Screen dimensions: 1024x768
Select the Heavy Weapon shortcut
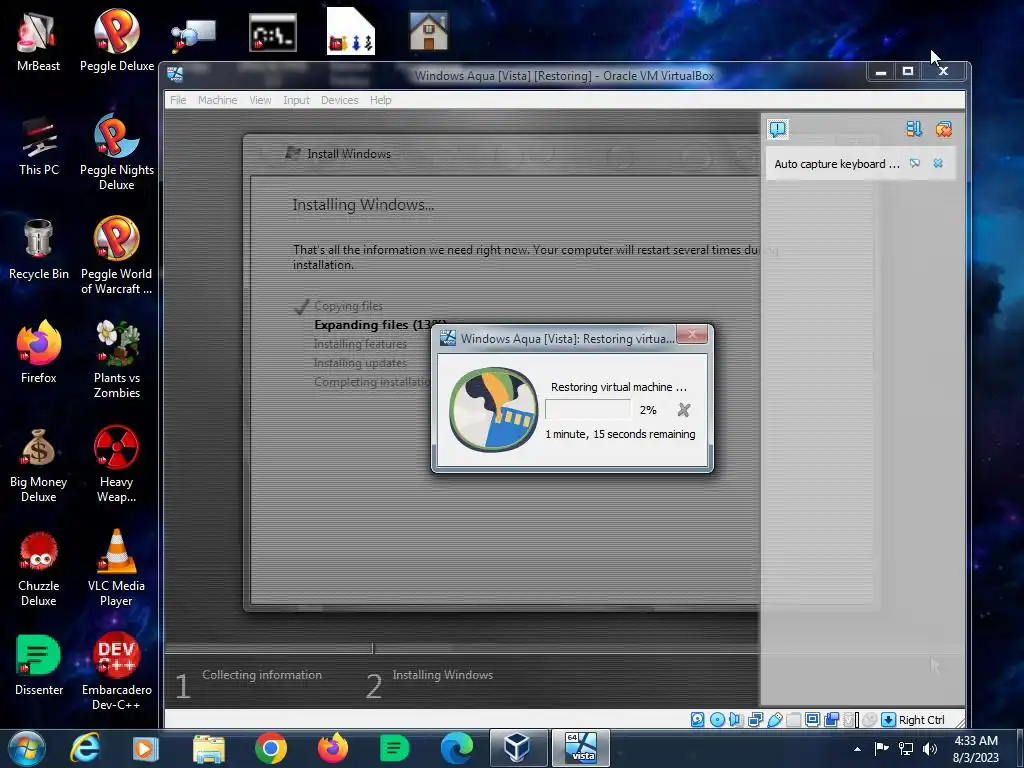pos(116,464)
